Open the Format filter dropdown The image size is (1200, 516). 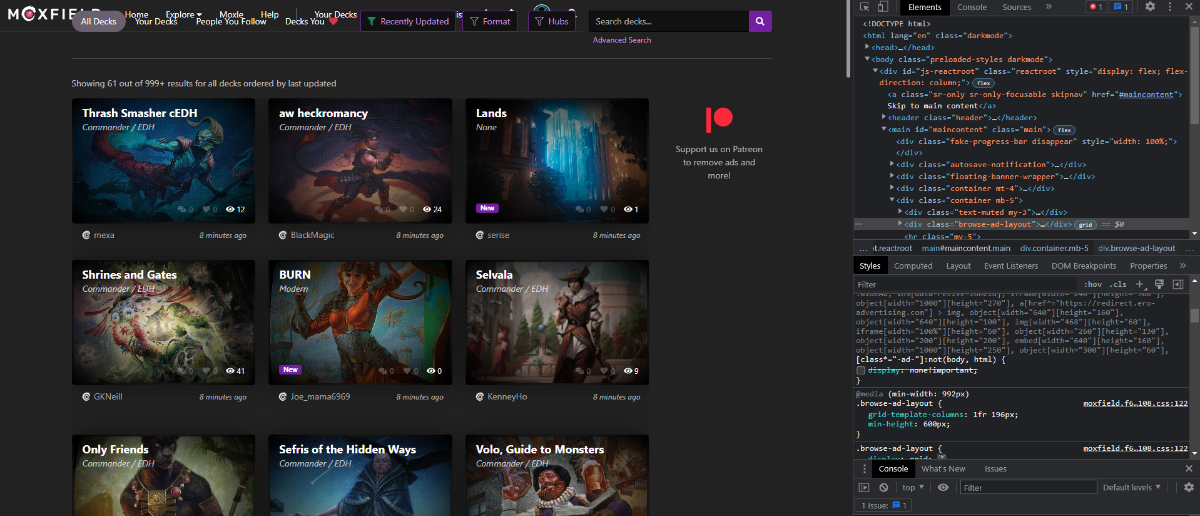490,21
